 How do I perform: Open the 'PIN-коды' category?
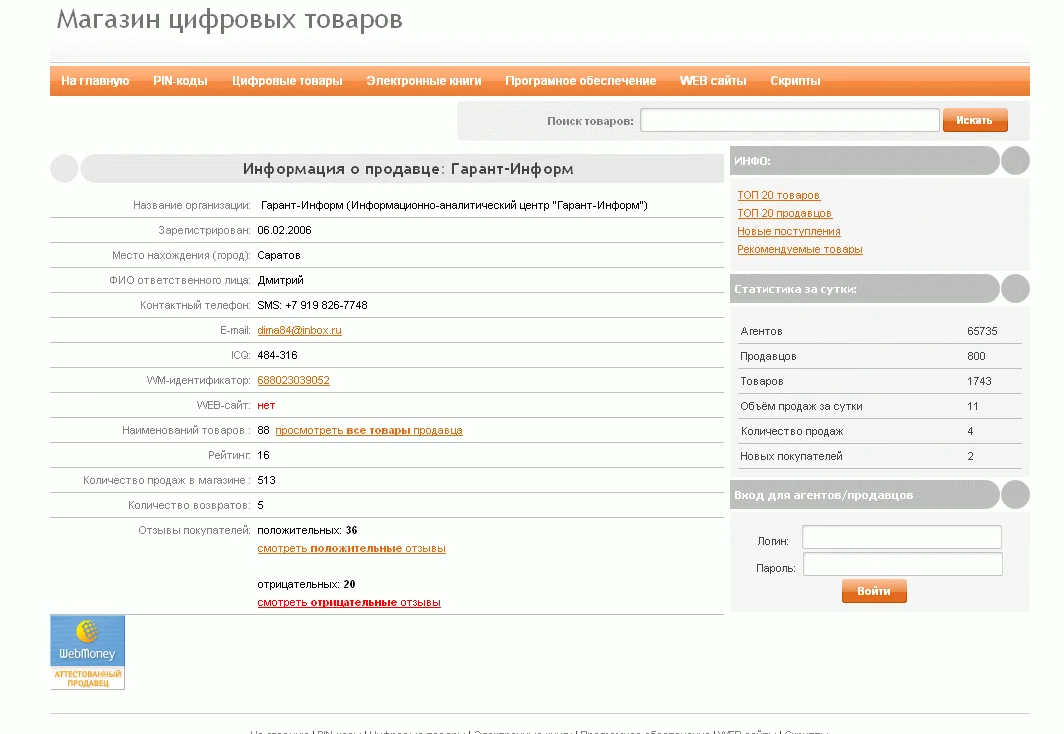pos(180,81)
